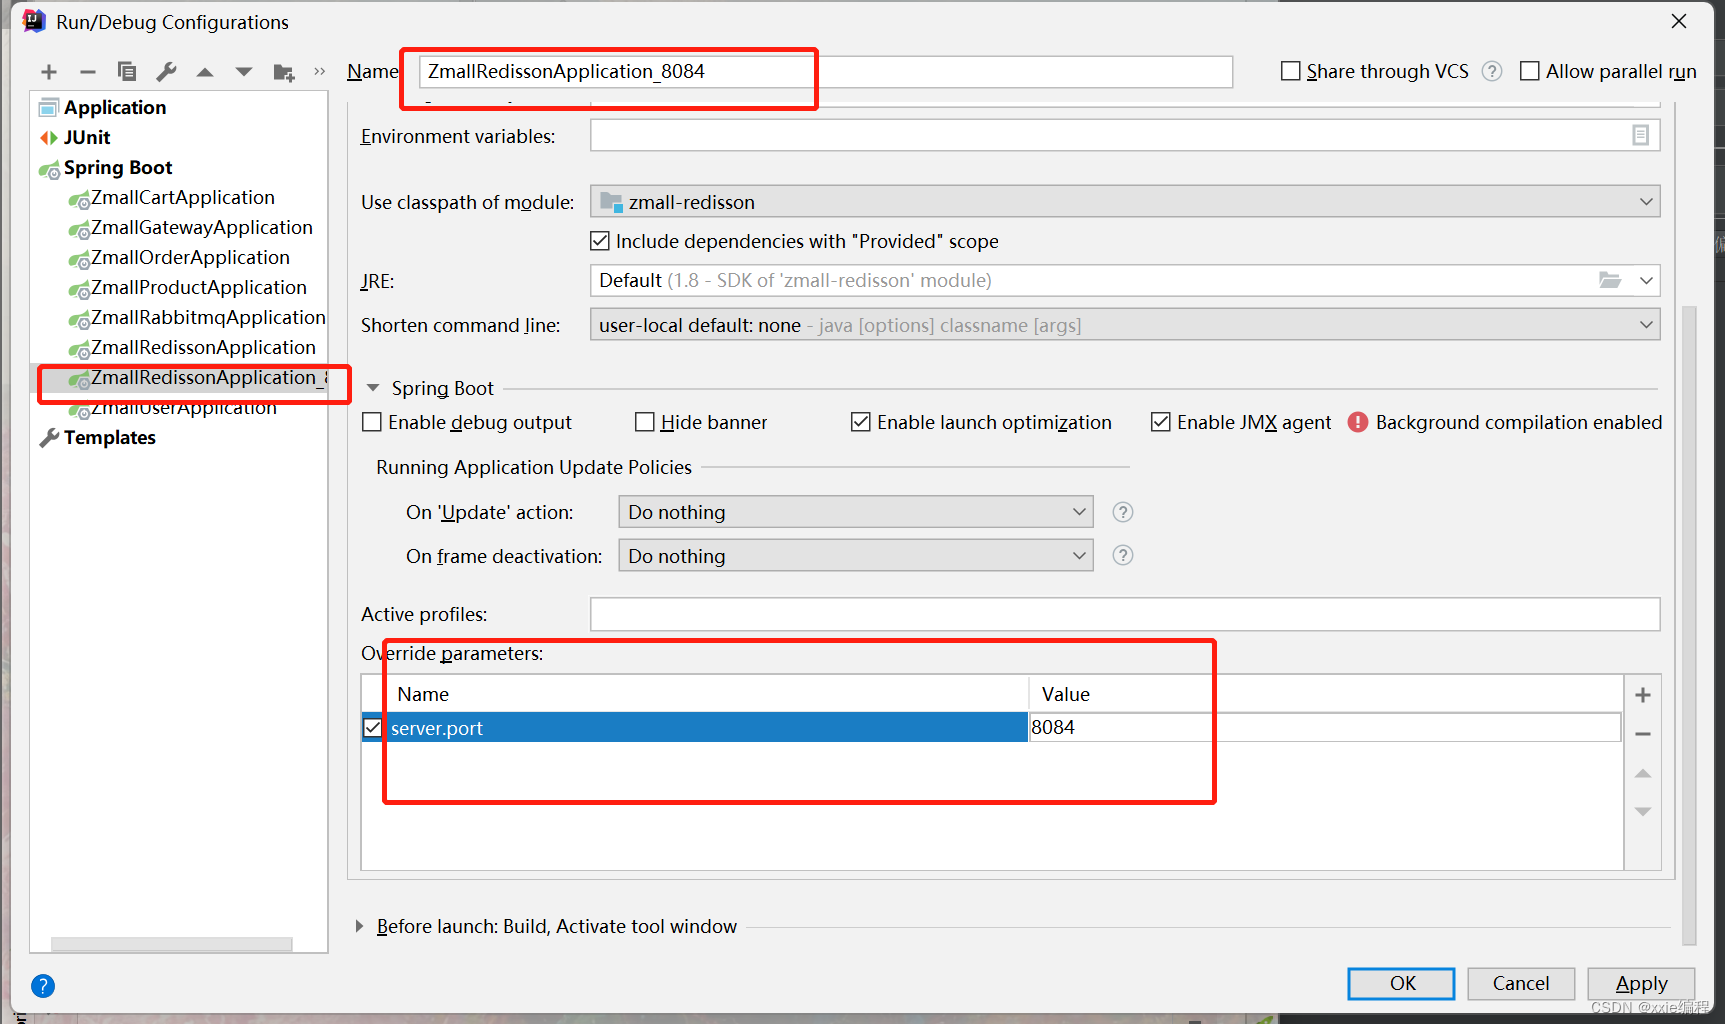This screenshot has width=1725, height=1024.
Task: Select ZmallOrderApplication configuration
Action: 190,257
